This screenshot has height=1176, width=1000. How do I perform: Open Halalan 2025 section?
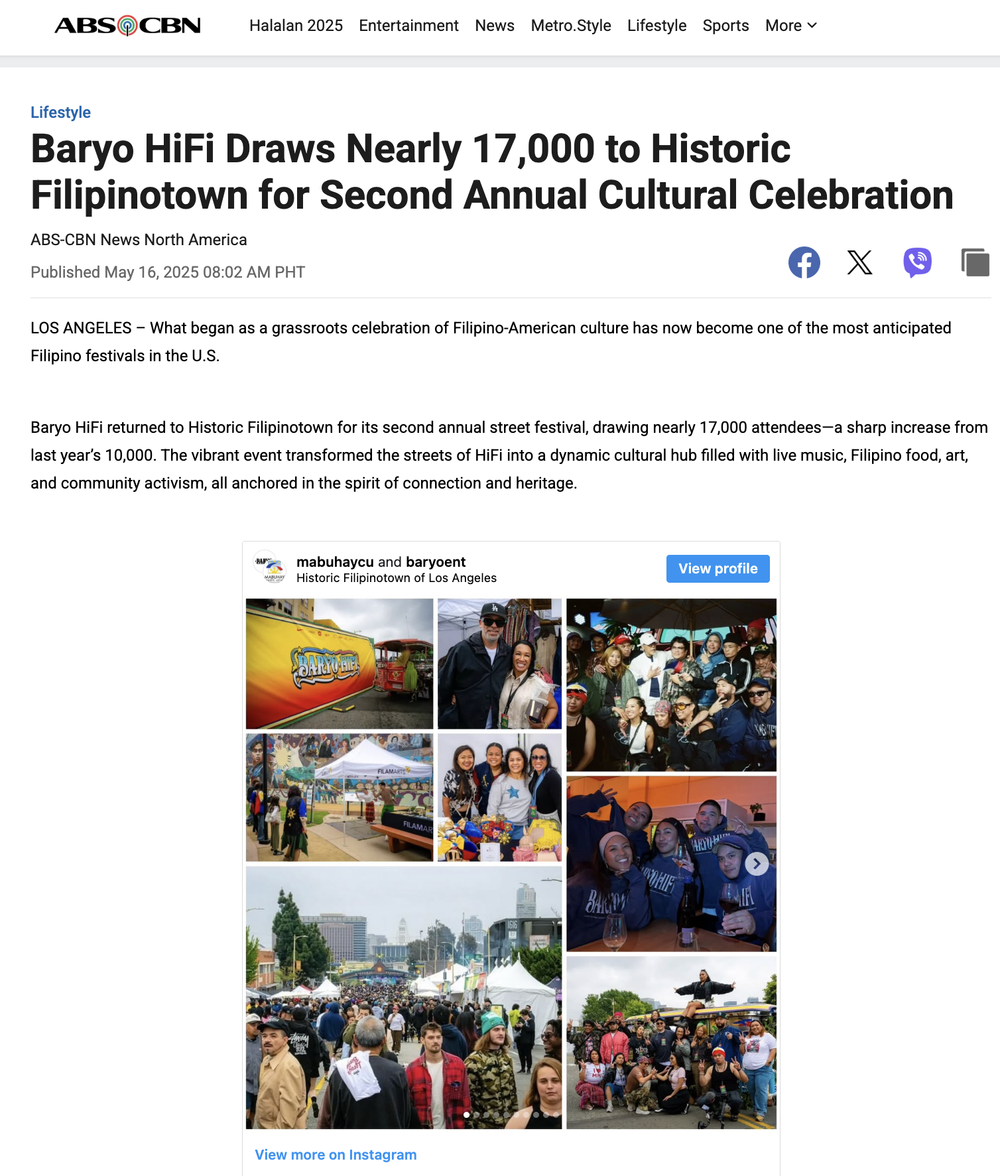pyautogui.click(x=296, y=26)
